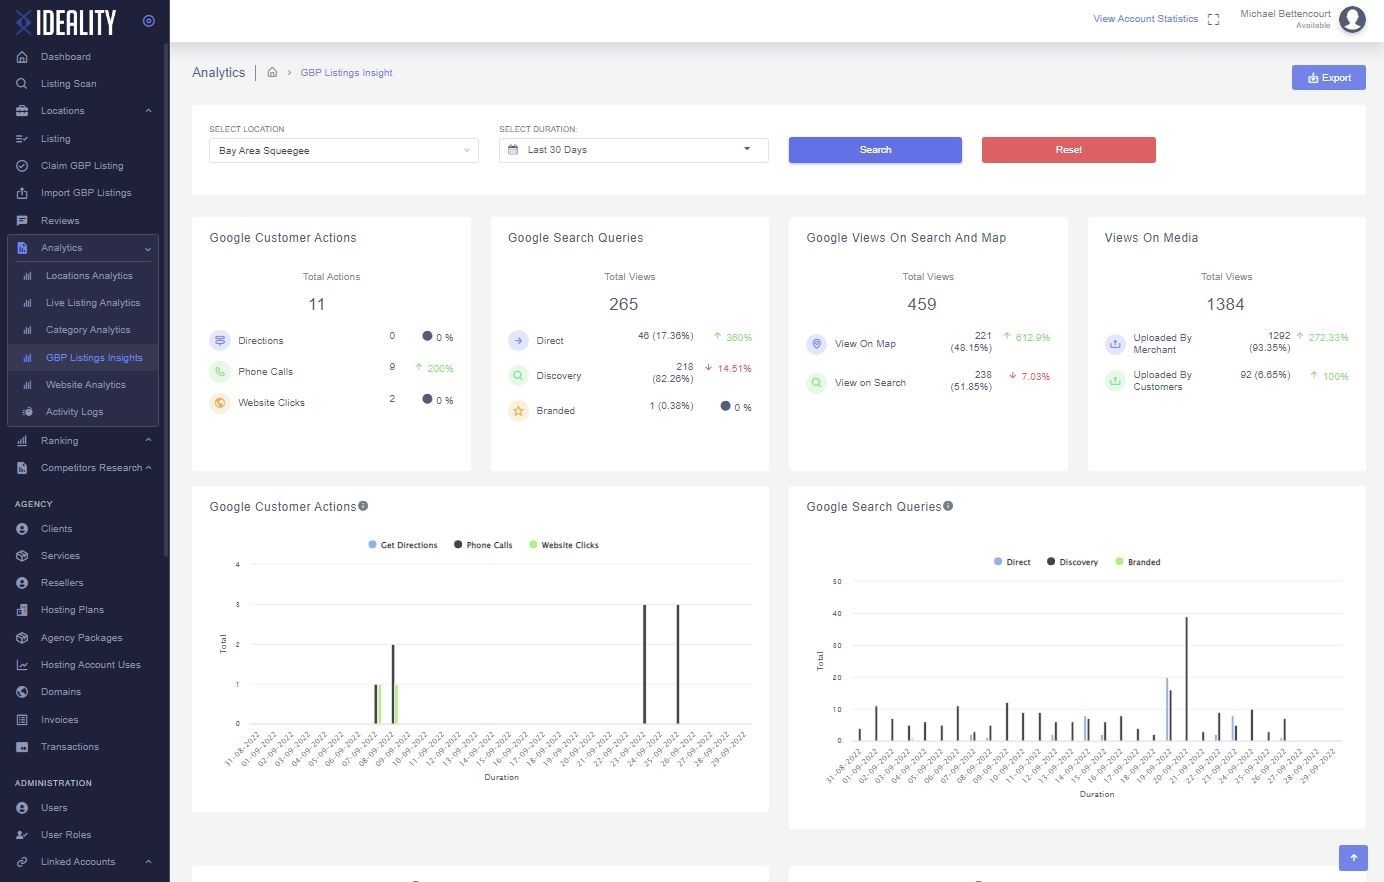
Task: Click the red Reset button
Action: 1069,150
